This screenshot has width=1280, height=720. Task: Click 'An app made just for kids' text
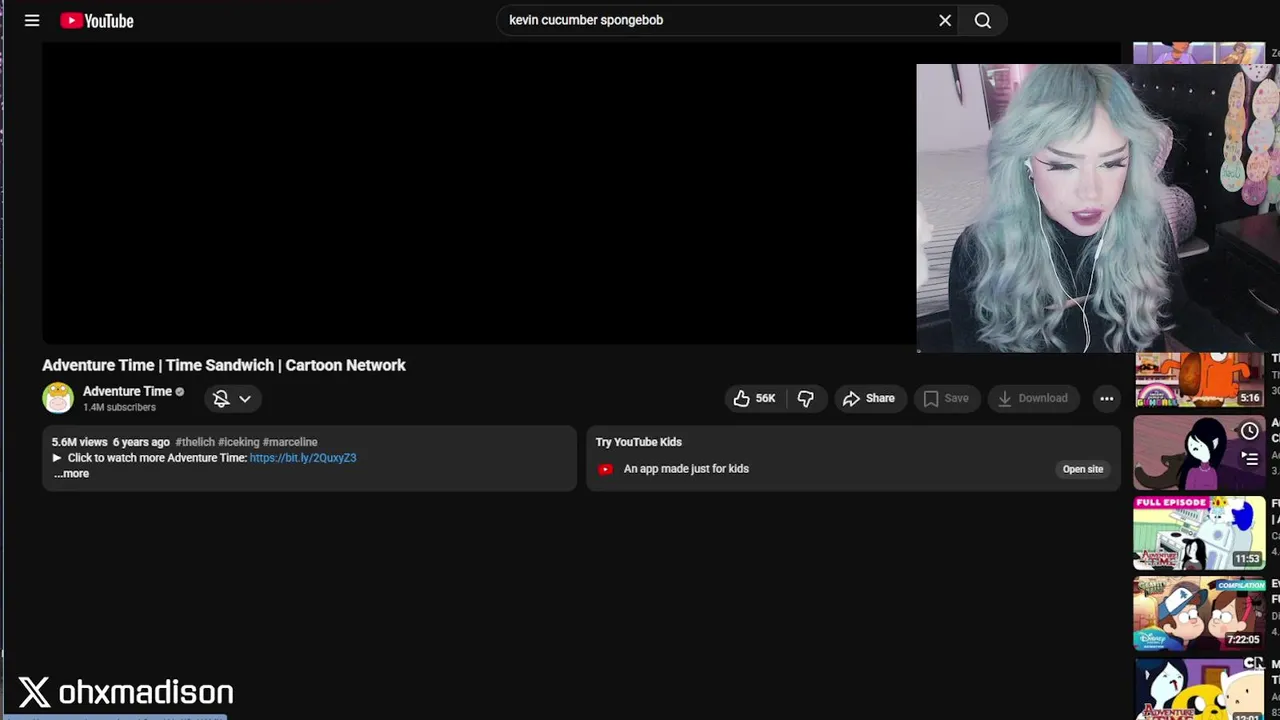(686, 469)
